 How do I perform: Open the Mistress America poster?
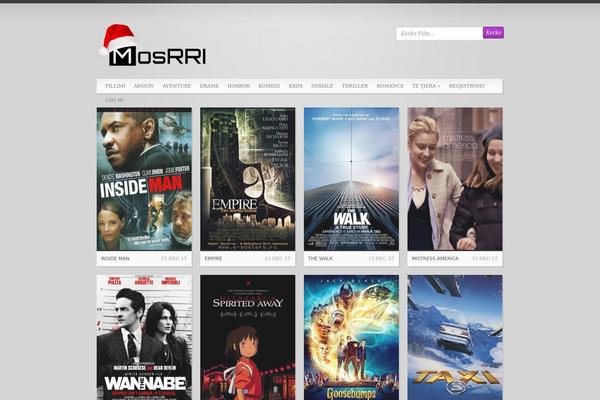point(455,179)
